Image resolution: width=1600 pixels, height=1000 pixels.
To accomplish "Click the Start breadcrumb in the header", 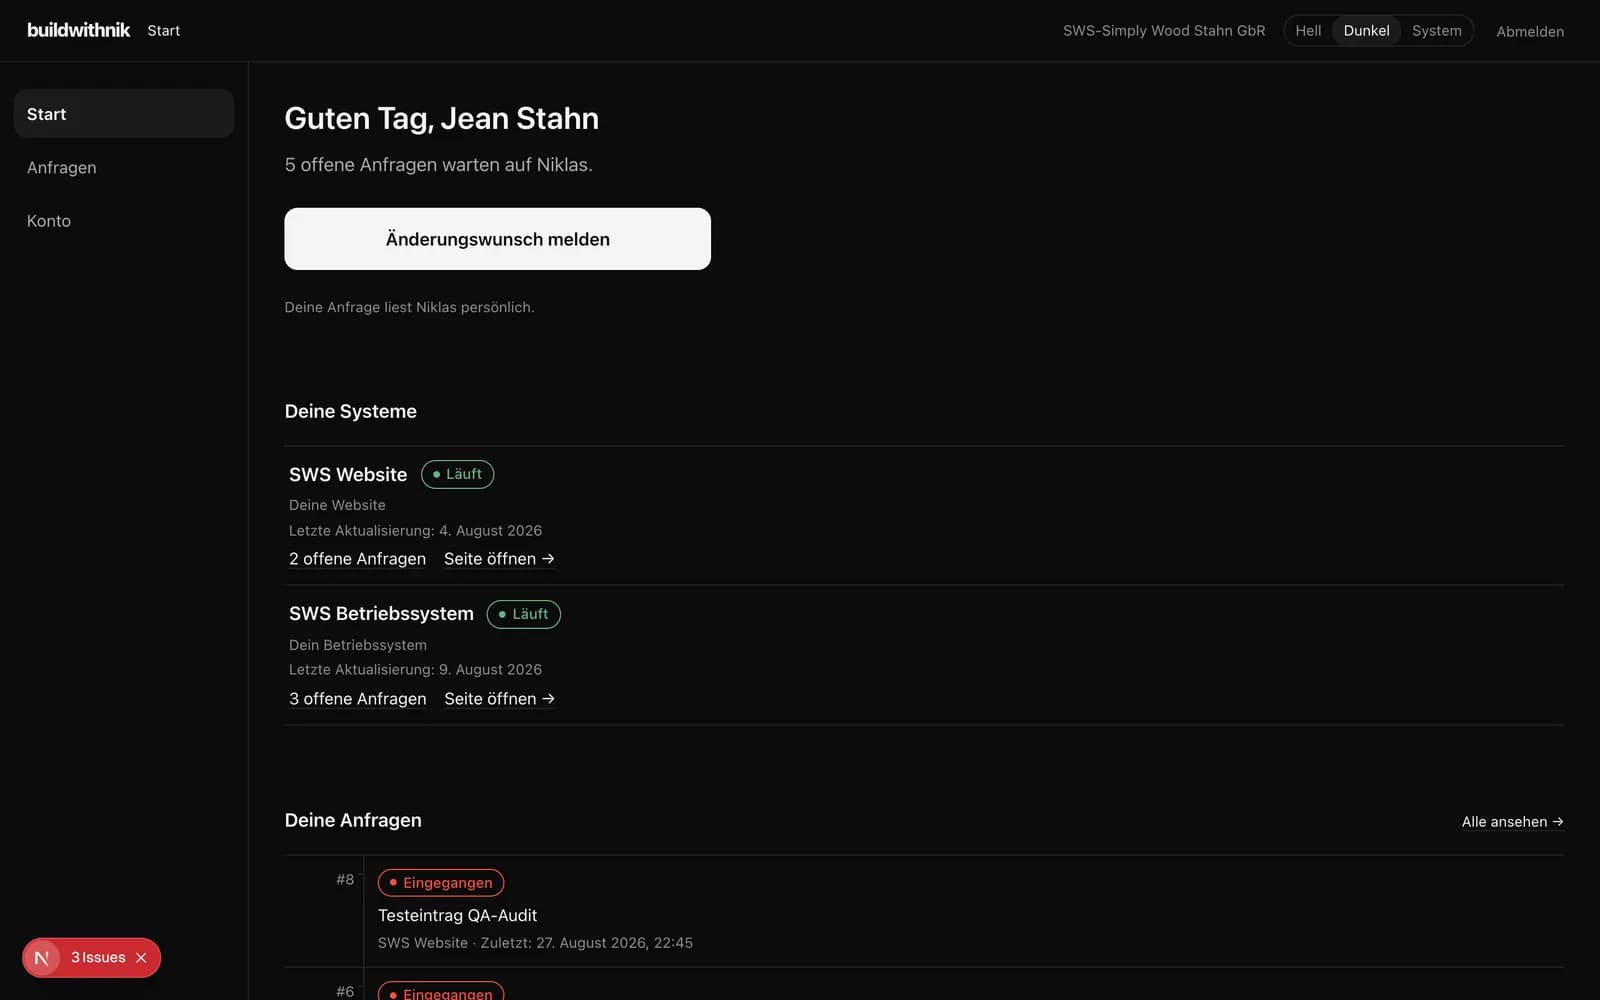I will click(164, 31).
